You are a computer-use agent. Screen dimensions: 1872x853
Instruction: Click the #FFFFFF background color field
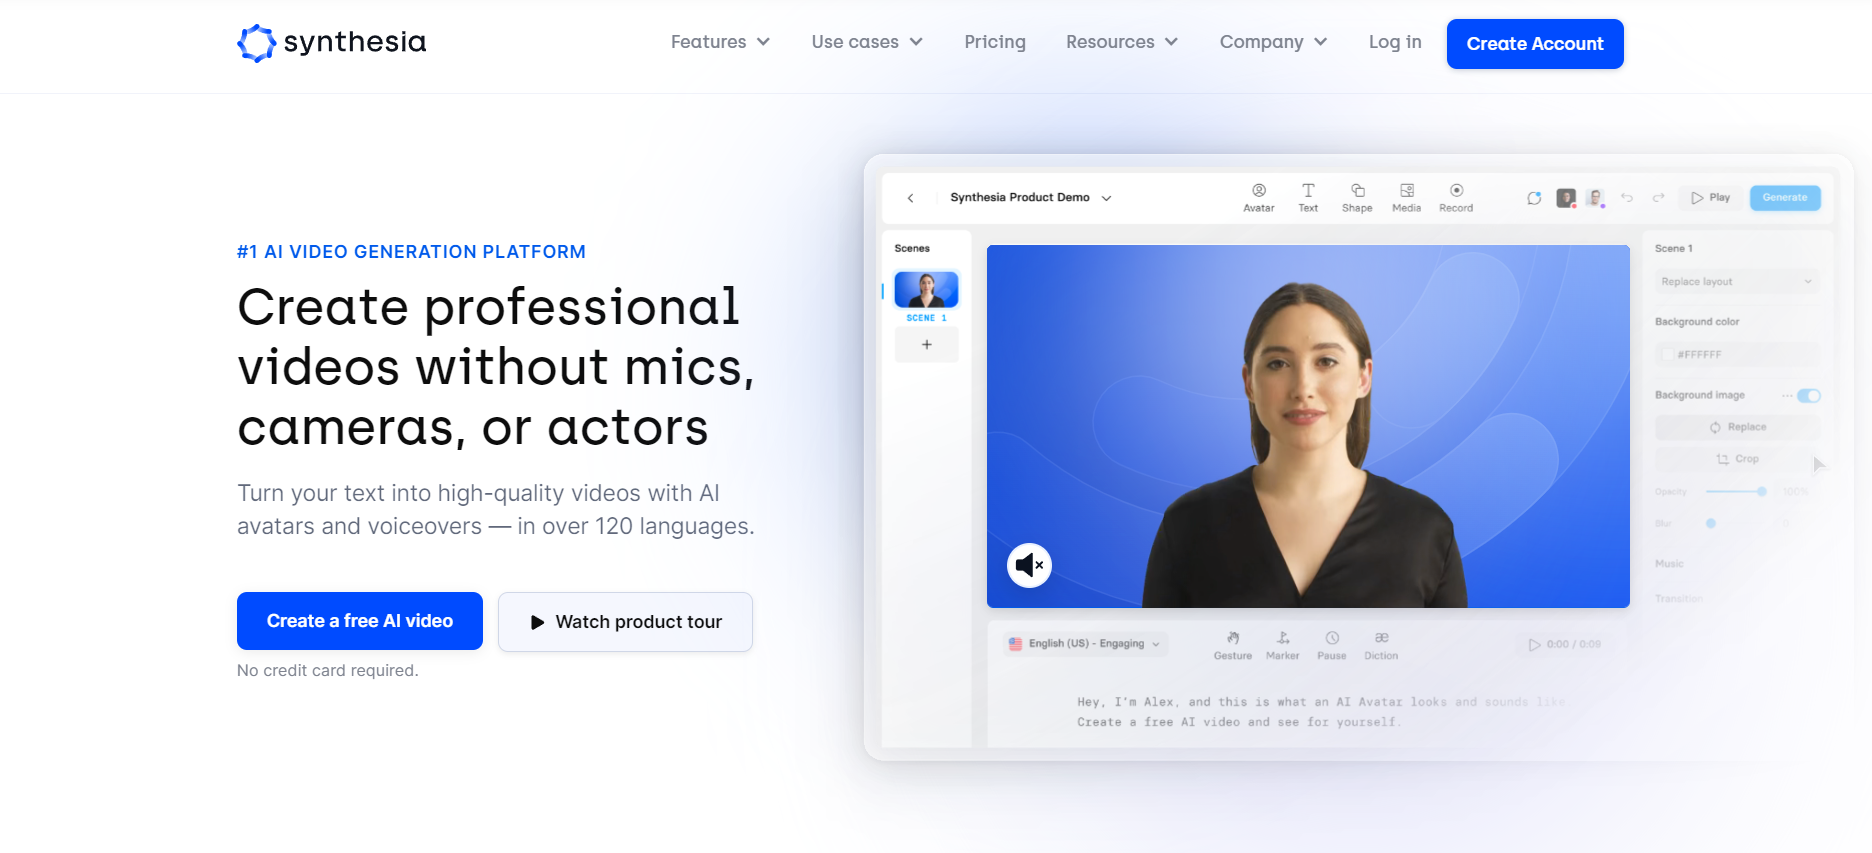coord(1737,355)
